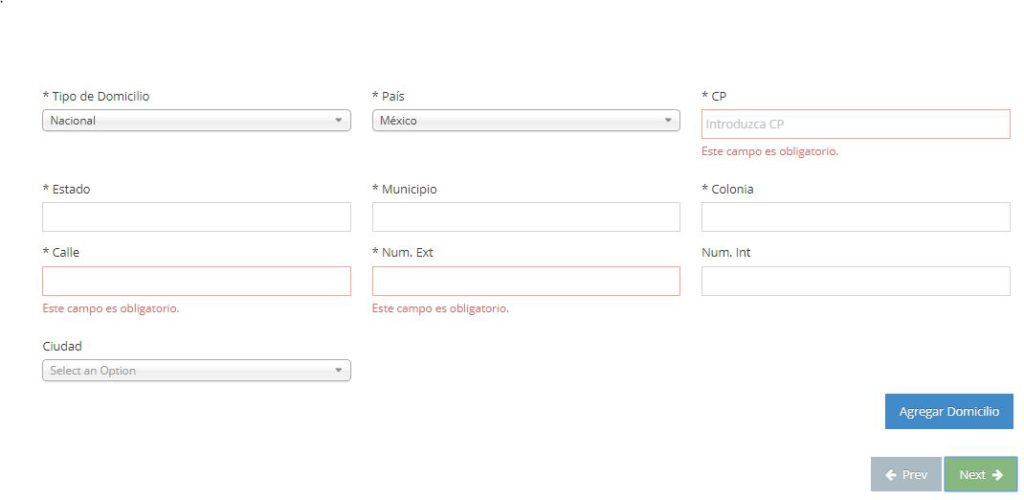Focus the Calle street field

[x=196, y=281]
